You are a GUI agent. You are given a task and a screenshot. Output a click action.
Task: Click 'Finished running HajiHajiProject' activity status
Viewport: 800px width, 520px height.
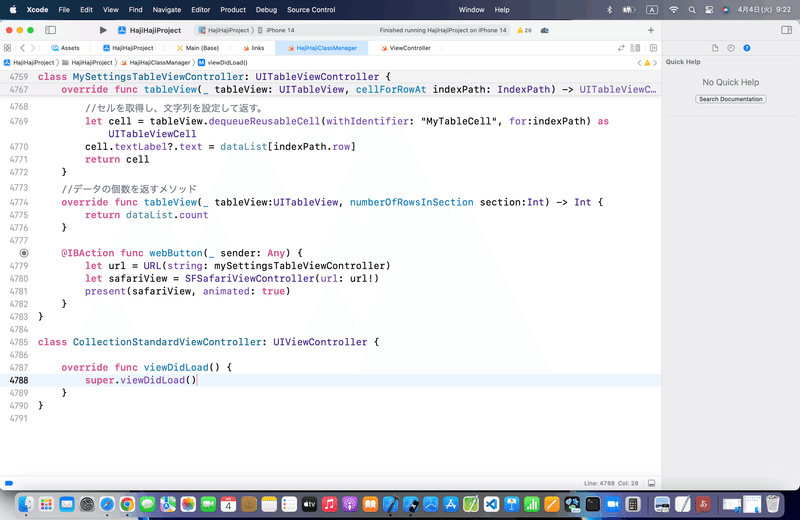coord(443,30)
